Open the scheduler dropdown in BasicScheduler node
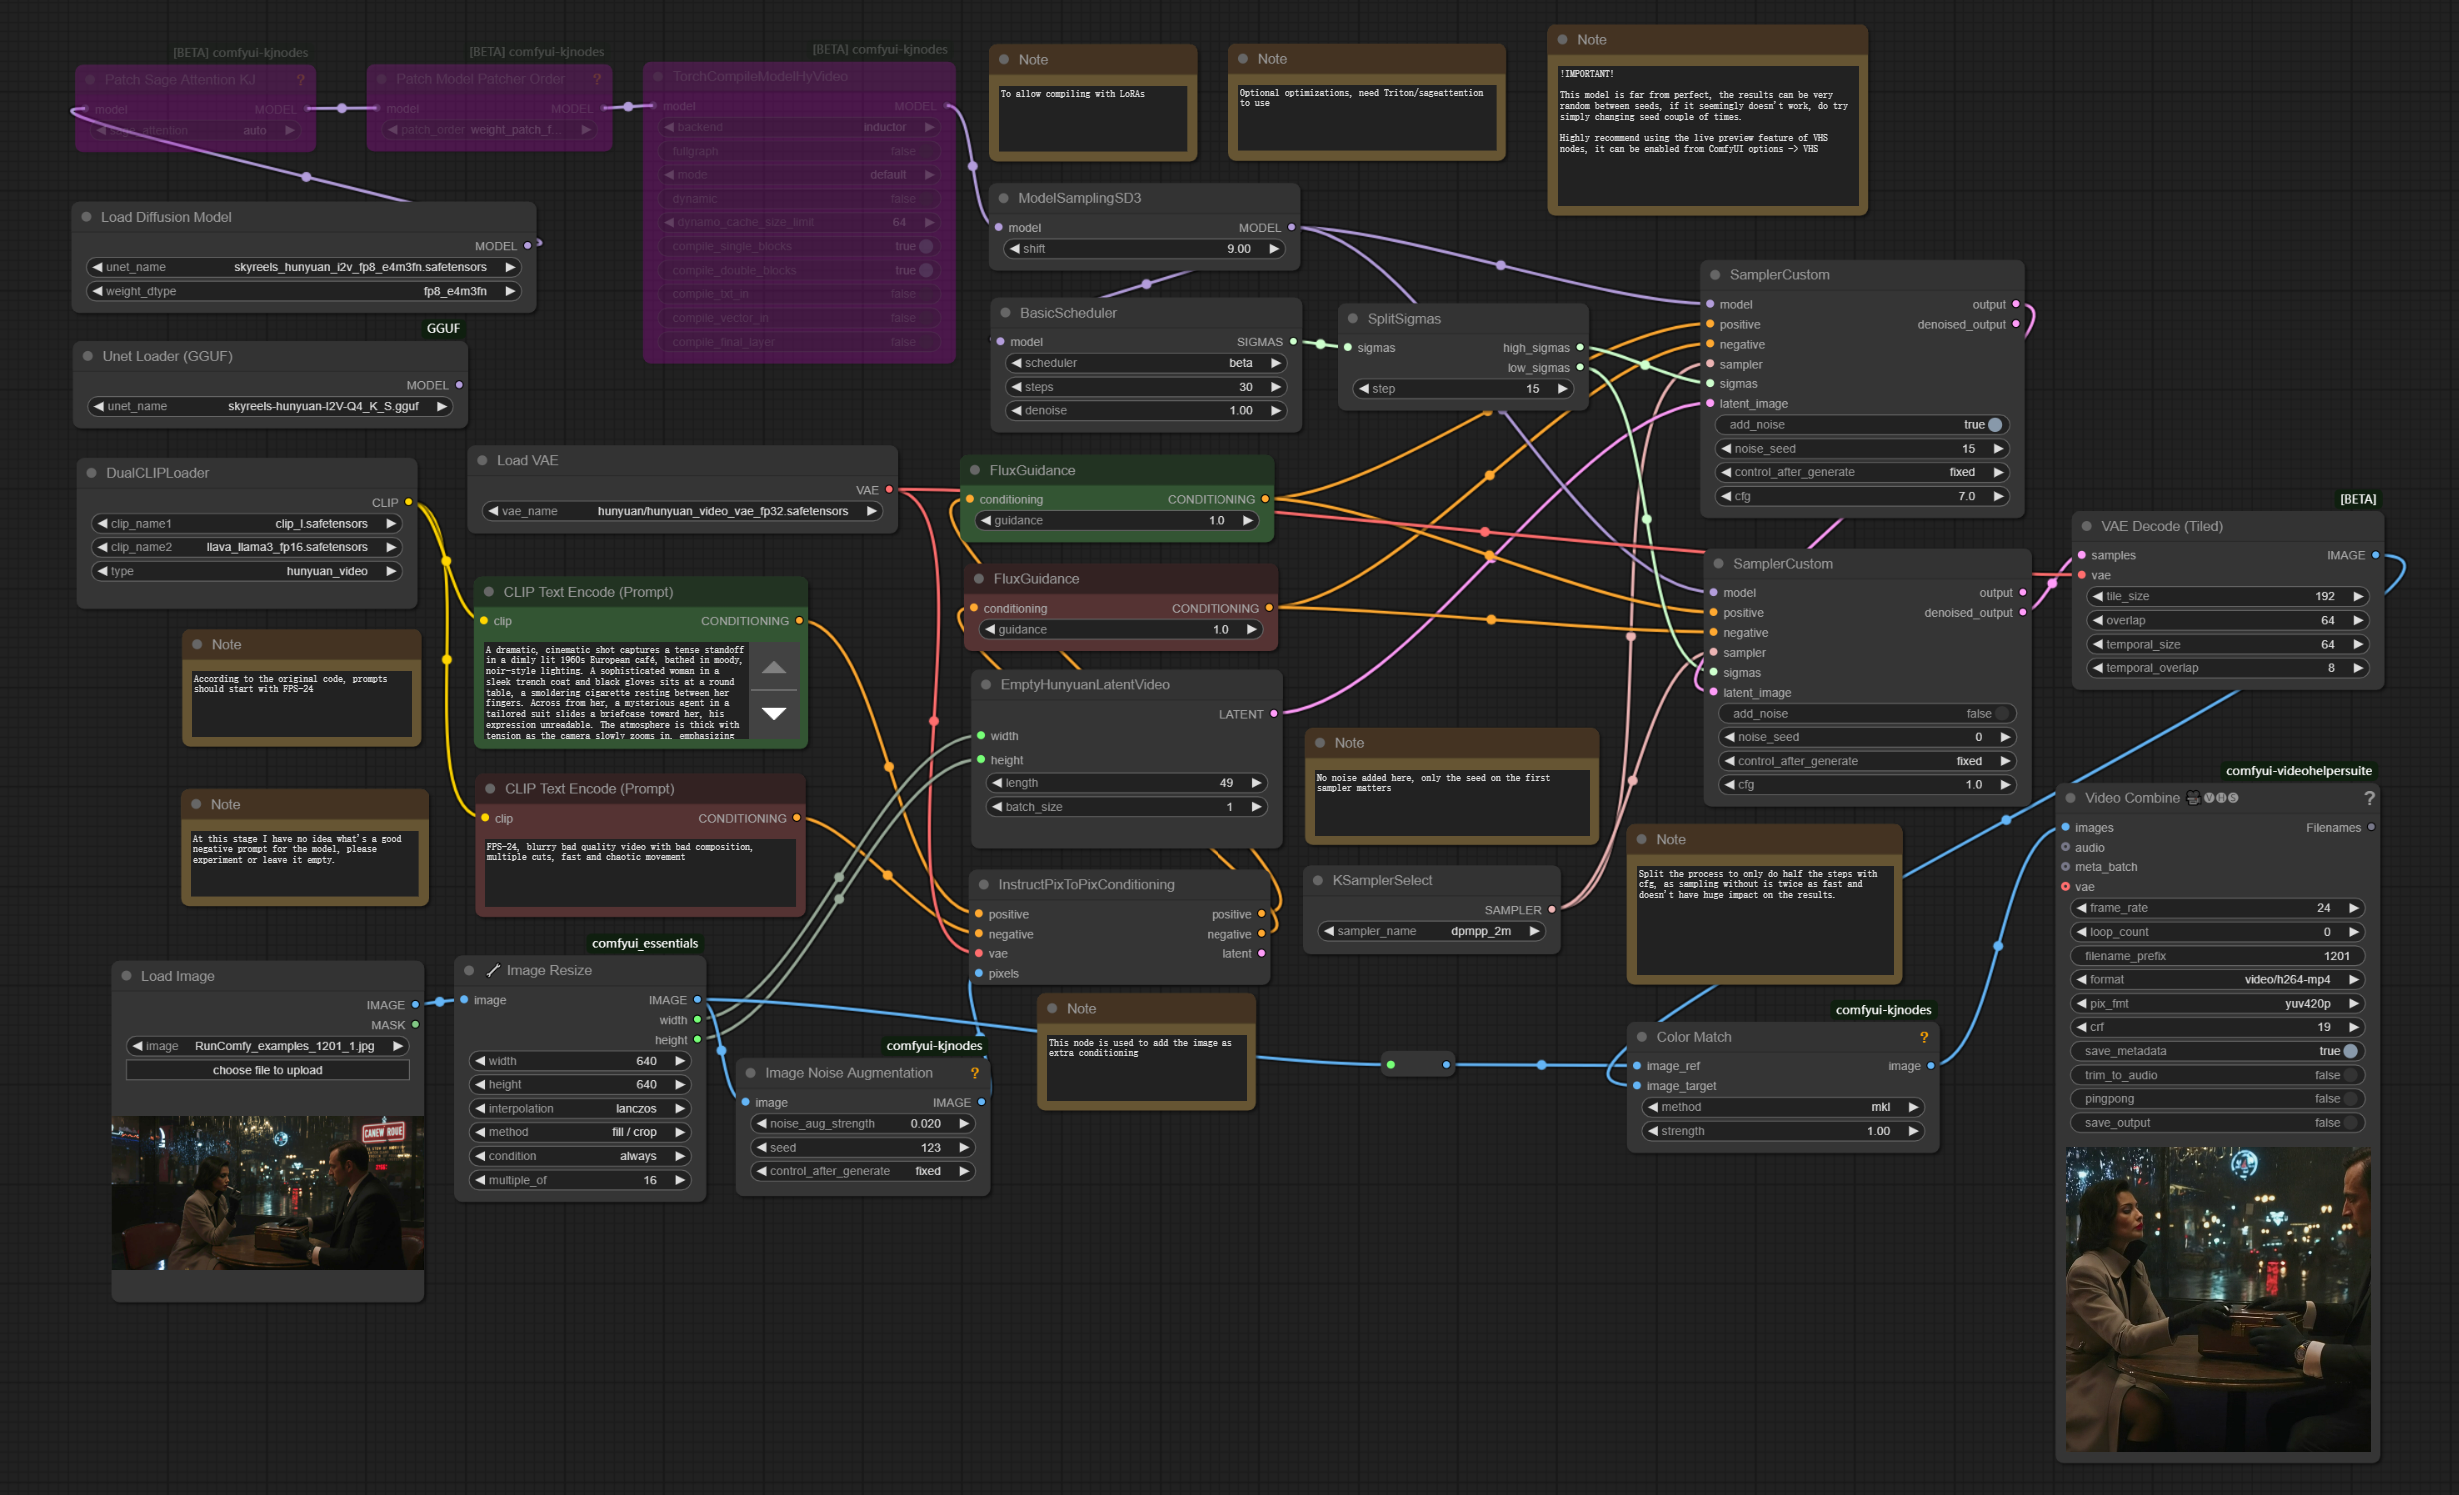The width and height of the screenshot is (2459, 1495). [x=1145, y=363]
